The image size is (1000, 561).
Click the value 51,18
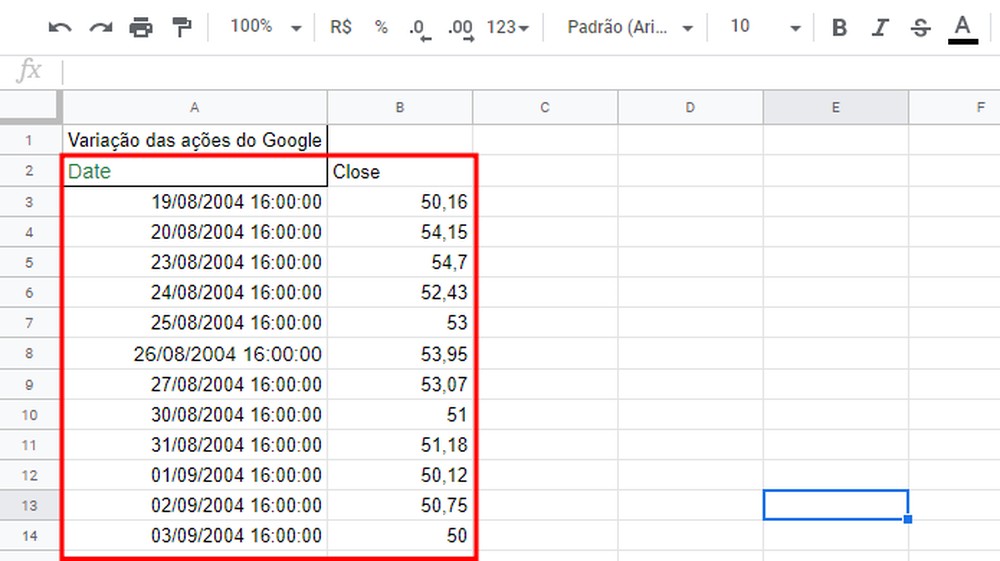tap(444, 444)
